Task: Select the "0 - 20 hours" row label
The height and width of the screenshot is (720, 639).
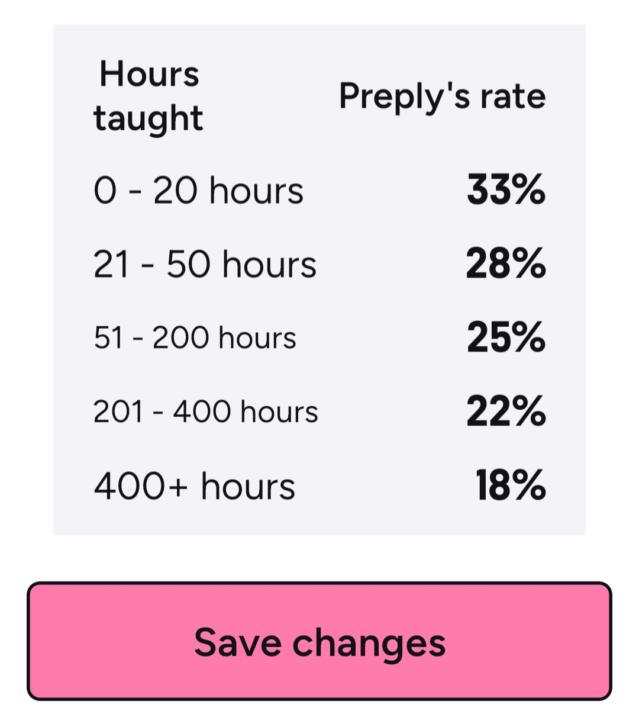Action: 198,190
